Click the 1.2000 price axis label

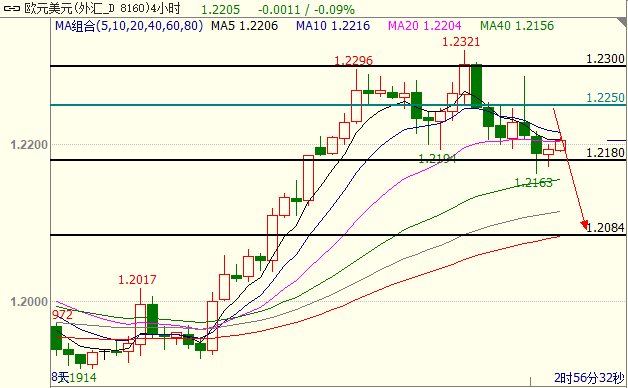[x=28, y=302]
